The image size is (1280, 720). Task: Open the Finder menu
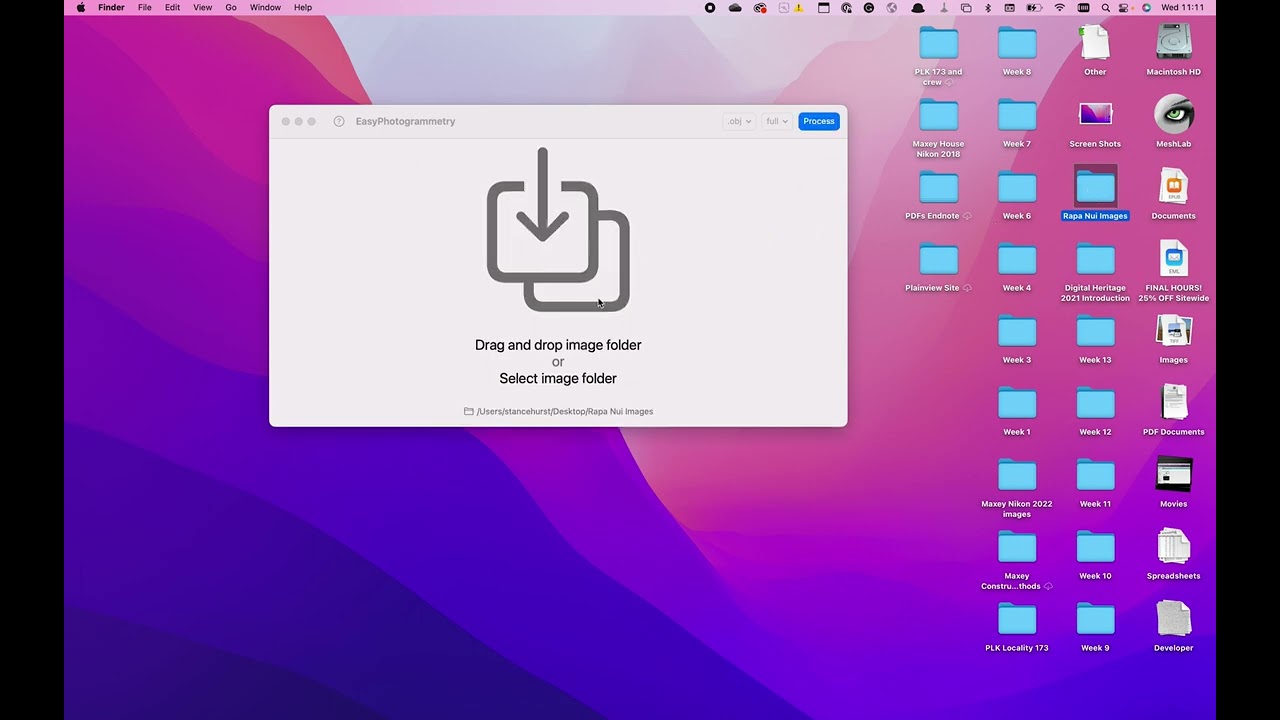pyautogui.click(x=111, y=7)
